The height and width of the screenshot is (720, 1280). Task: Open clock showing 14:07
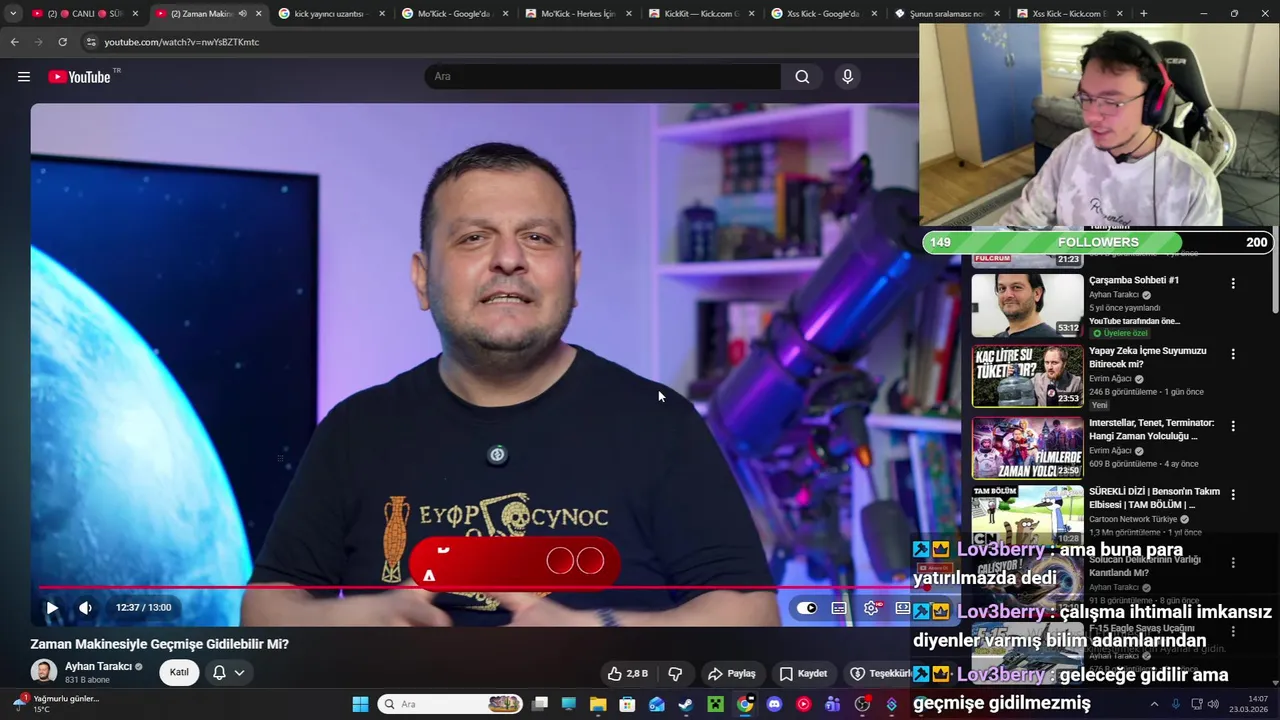(1249, 704)
